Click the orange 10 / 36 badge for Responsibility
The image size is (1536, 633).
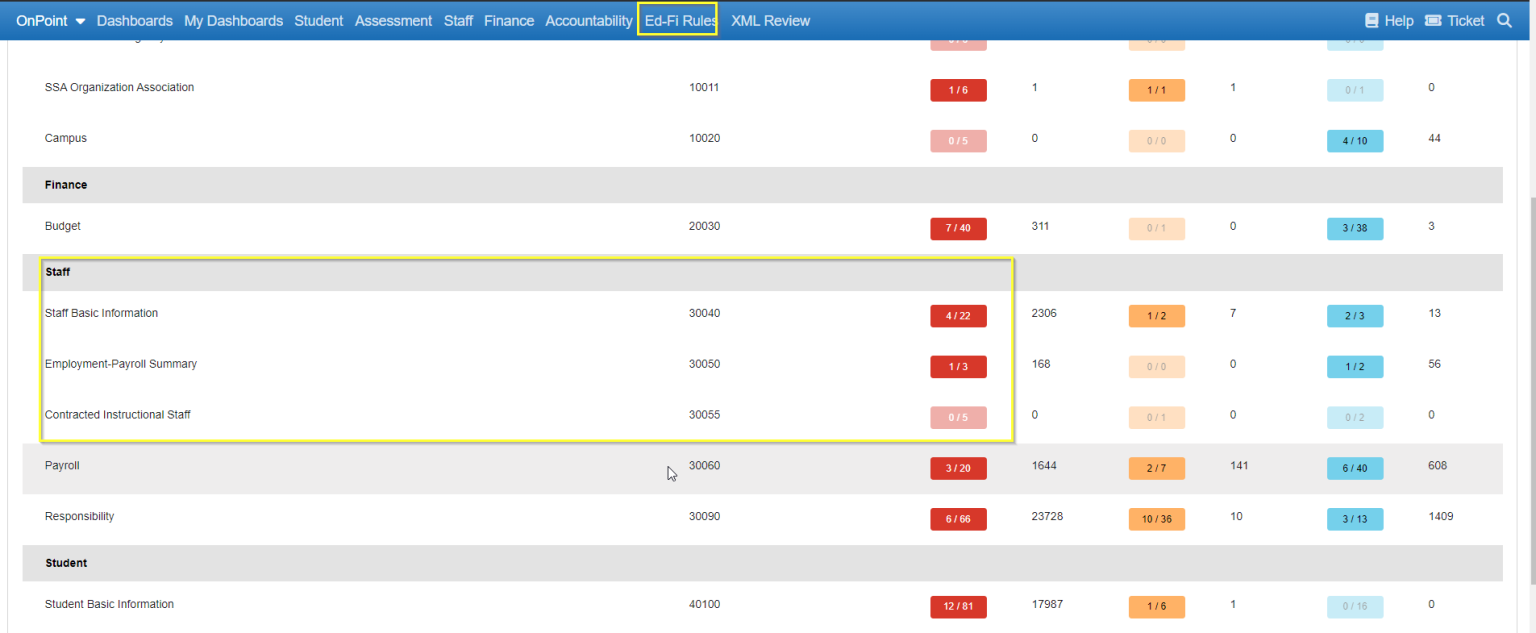[x=1157, y=518]
